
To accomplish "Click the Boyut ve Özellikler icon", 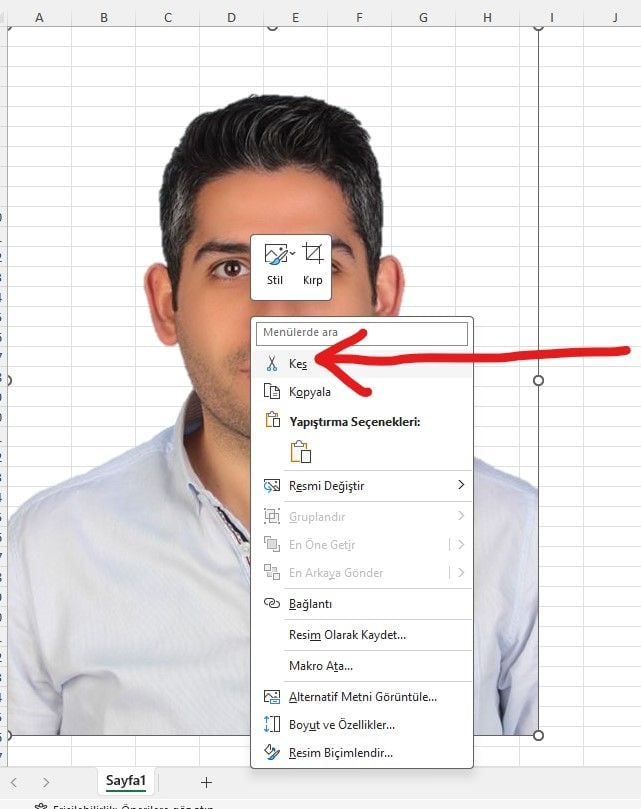I will point(272,724).
